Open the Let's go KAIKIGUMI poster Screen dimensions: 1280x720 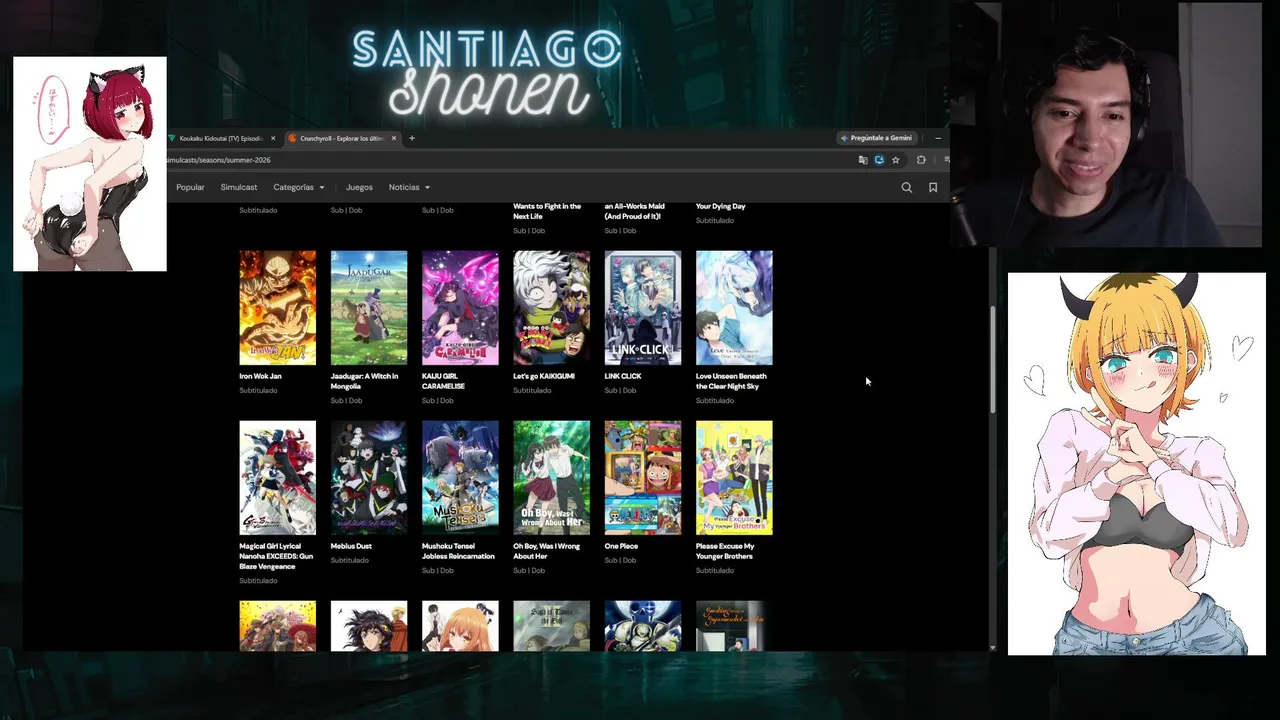[x=551, y=308]
